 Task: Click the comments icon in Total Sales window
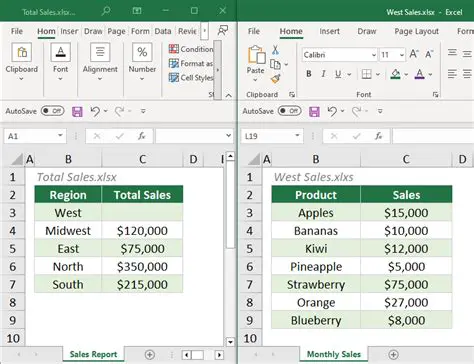[x=223, y=30]
